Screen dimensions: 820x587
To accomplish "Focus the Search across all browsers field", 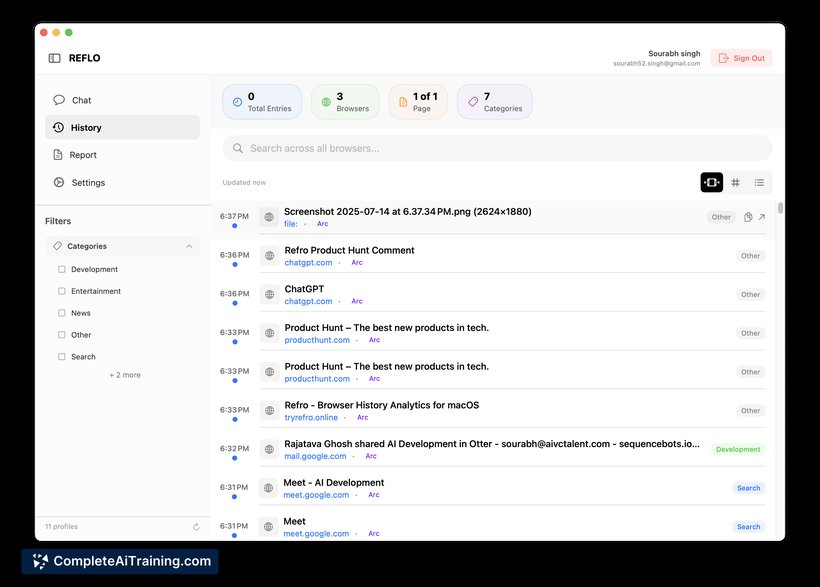I will point(497,148).
